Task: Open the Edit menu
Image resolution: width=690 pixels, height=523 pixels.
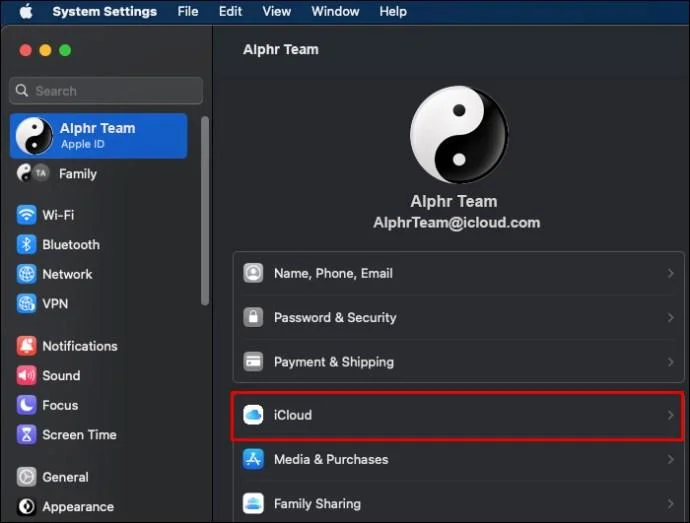Action: (230, 11)
